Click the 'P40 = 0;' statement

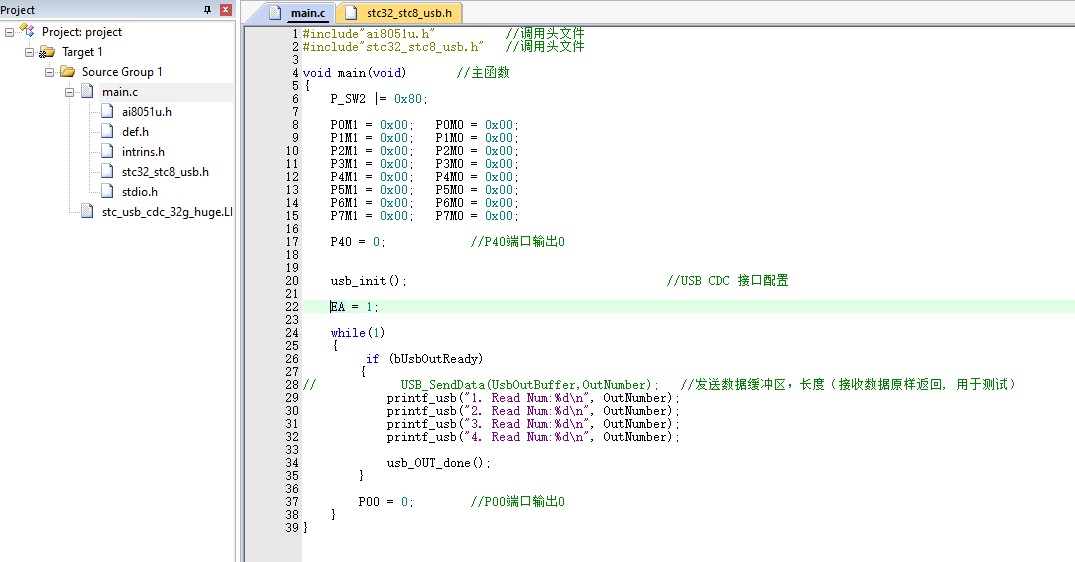point(357,242)
